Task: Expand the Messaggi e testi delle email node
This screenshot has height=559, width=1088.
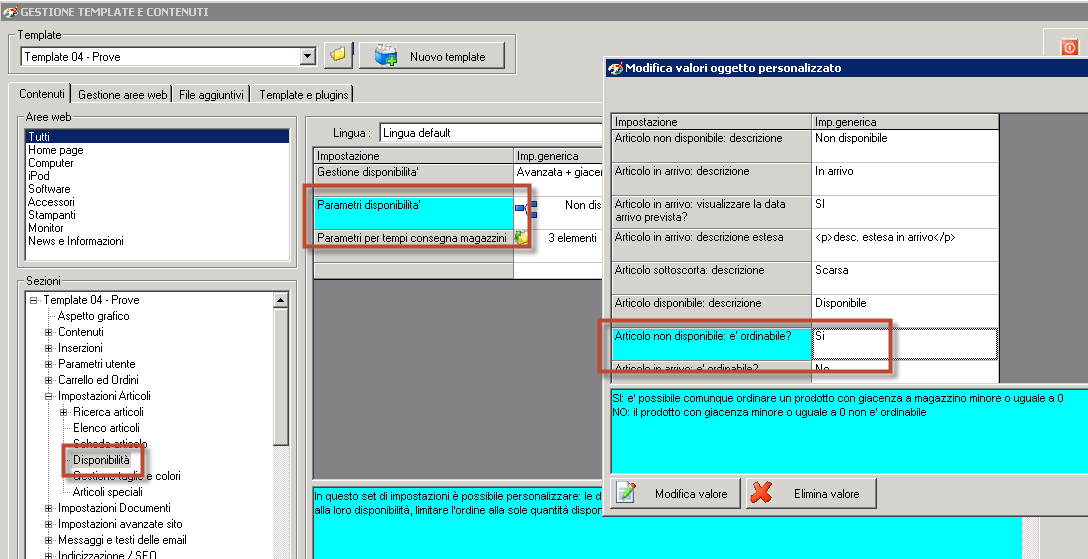Action: tap(49, 540)
